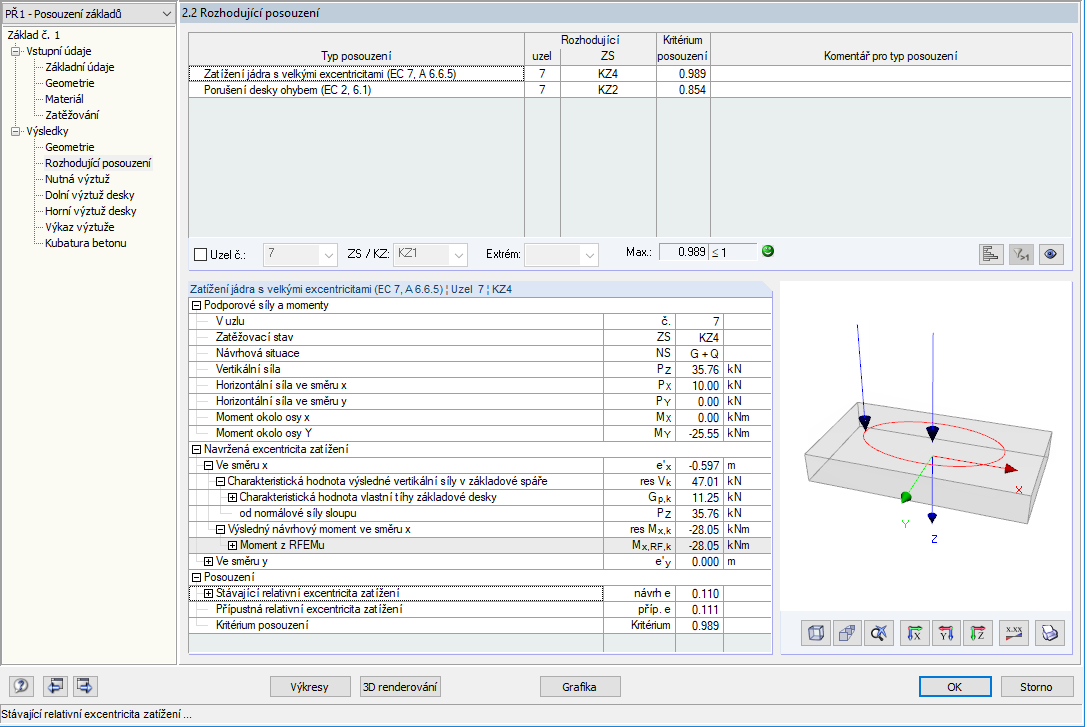The image size is (1087, 727).
Task: Click the filter icon beside the eye
Action: tap(1020, 254)
